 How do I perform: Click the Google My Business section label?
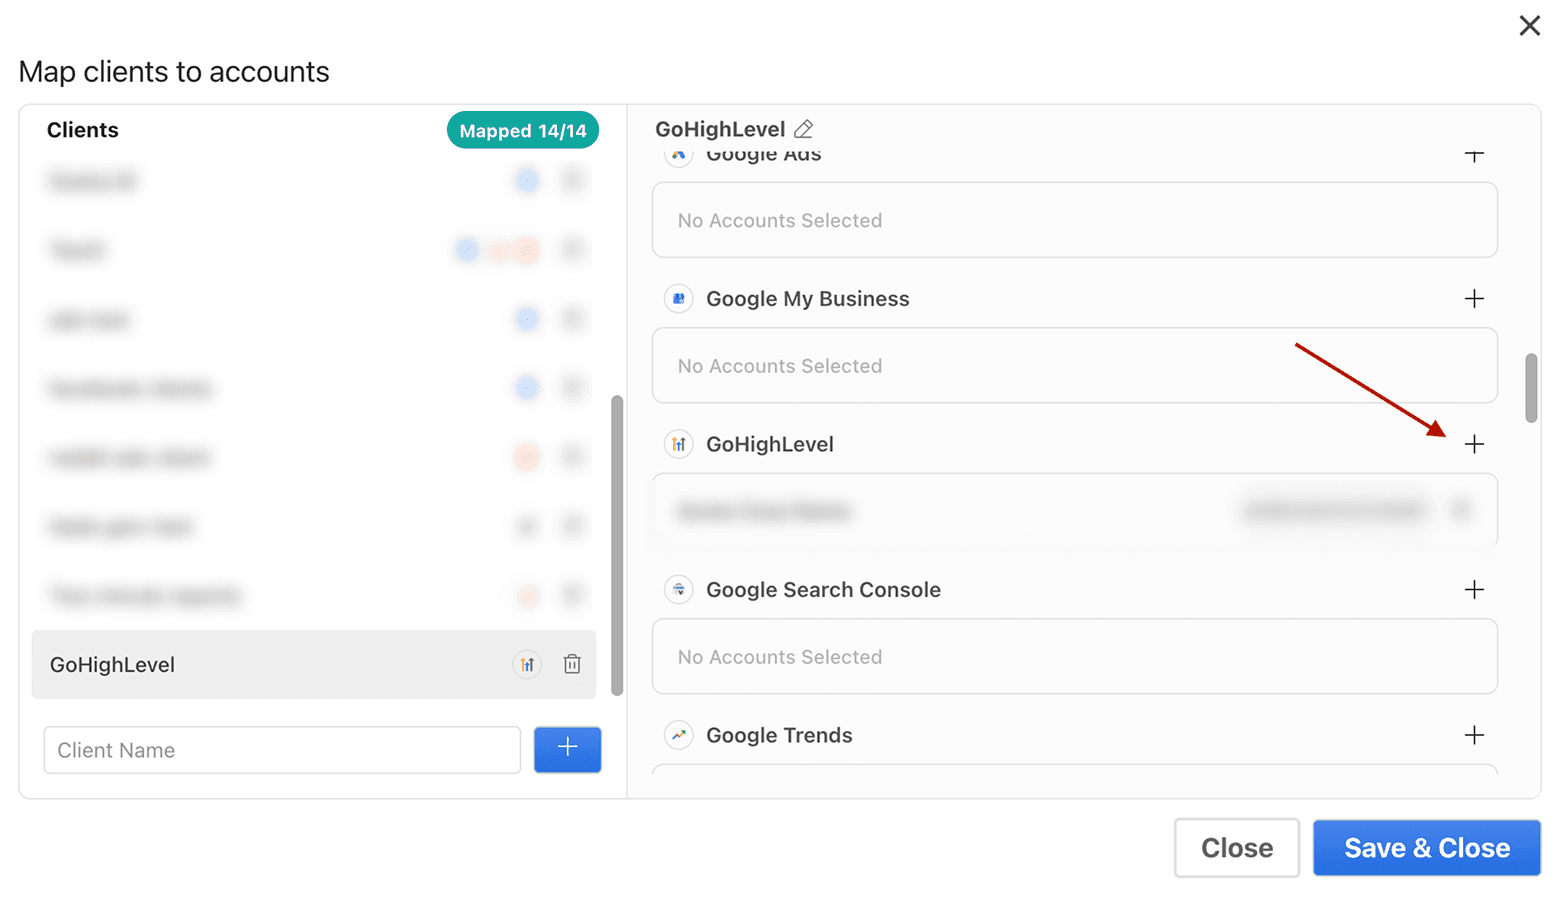(x=808, y=299)
